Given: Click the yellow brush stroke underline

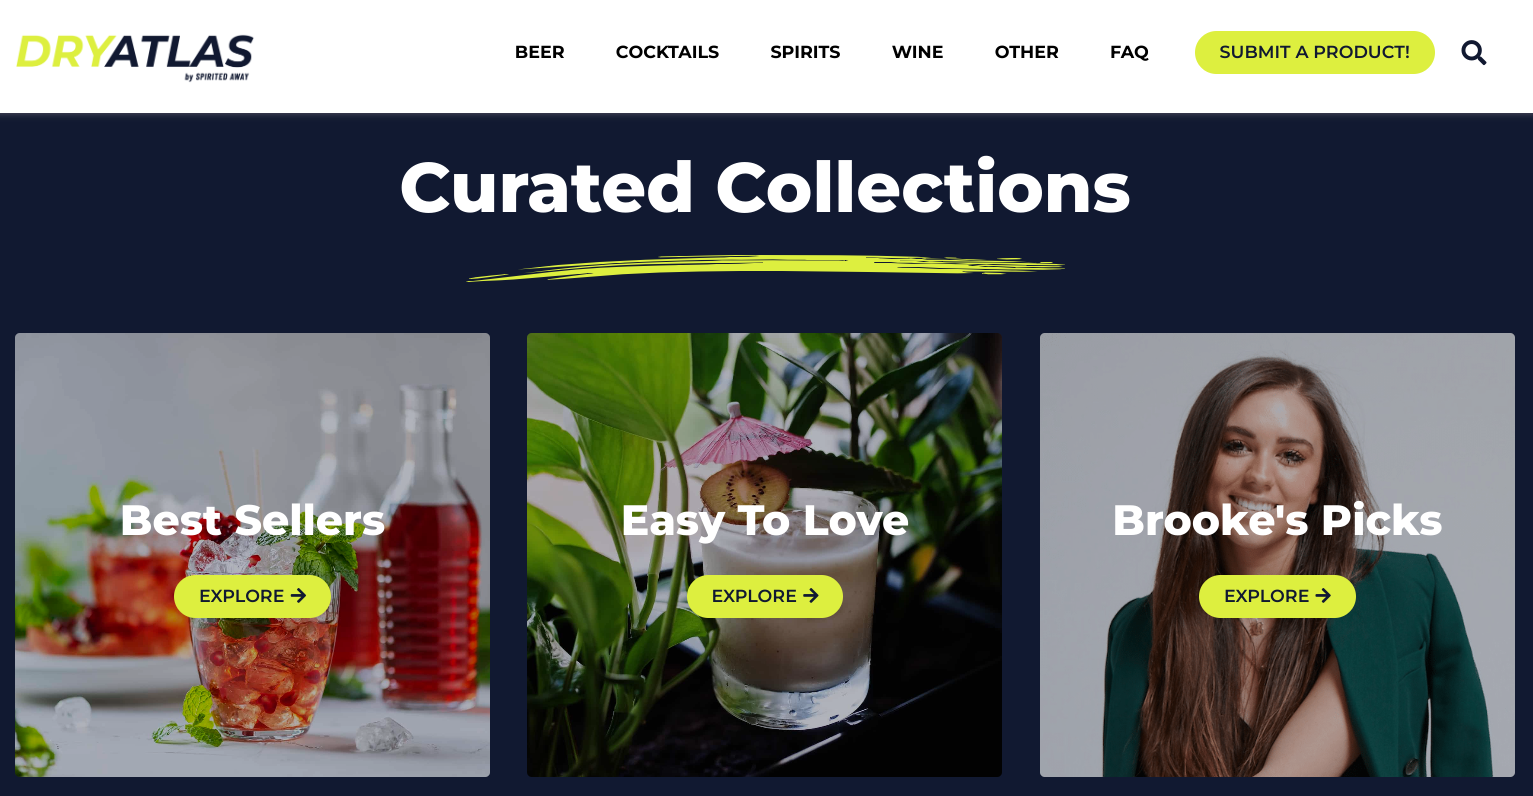Looking at the screenshot, I should click(x=765, y=267).
